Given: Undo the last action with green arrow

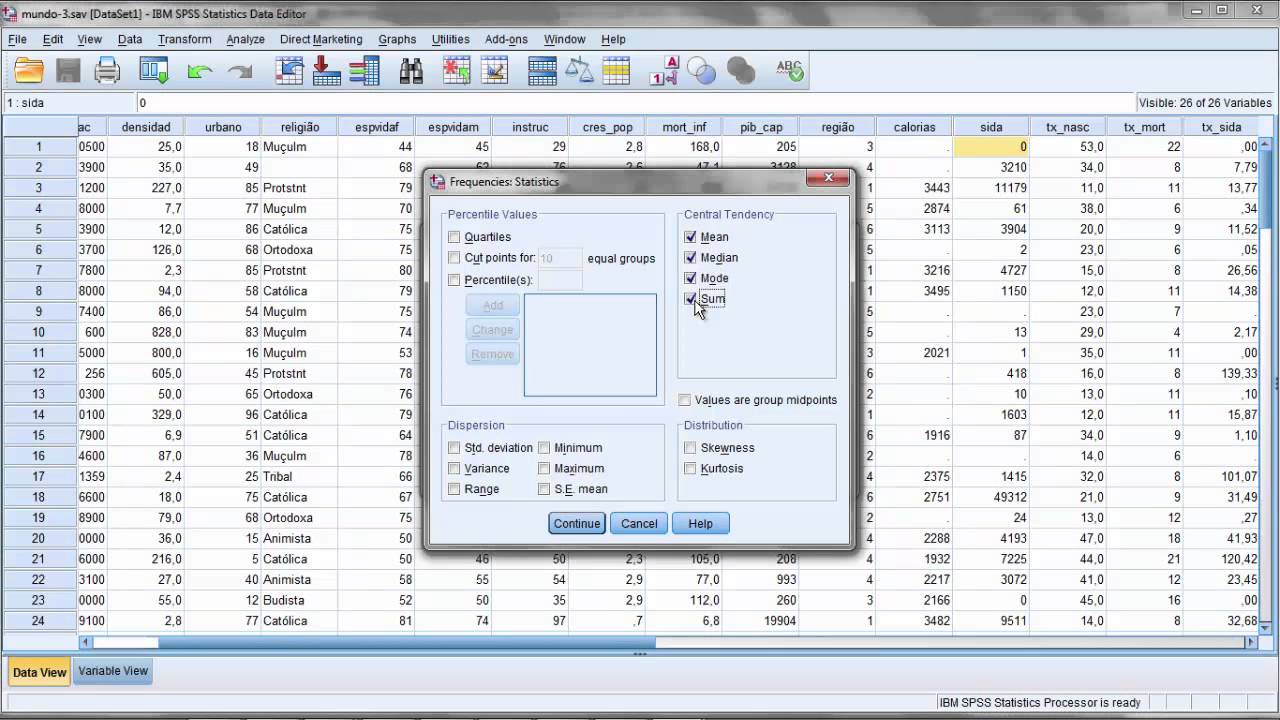Looking at the screenshot, I should 200,71.
